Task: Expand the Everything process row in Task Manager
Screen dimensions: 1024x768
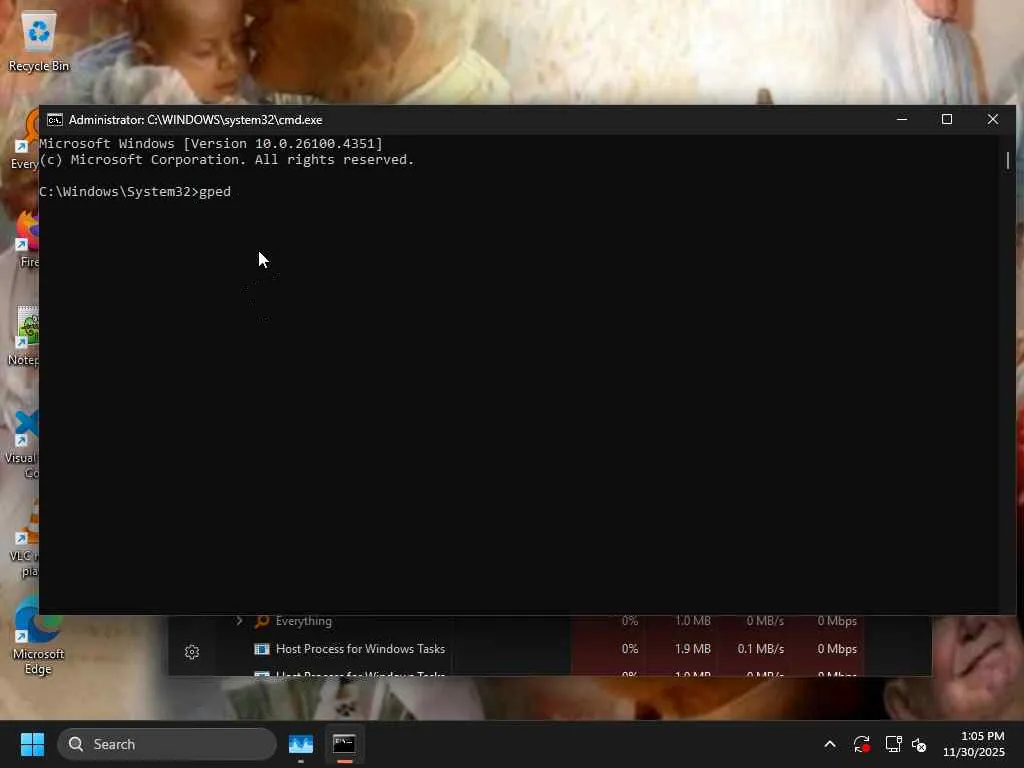Action: tap(239, 621)
